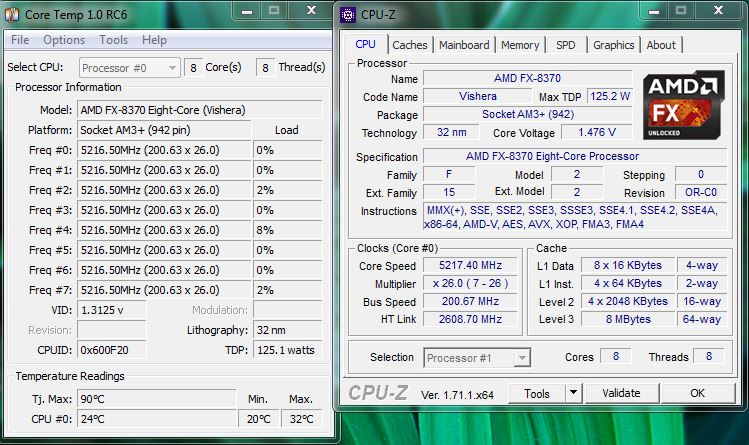This screenshot has width=749, height=445.
Task: Click the Revision value OR-C0
Action: point(701,192)
